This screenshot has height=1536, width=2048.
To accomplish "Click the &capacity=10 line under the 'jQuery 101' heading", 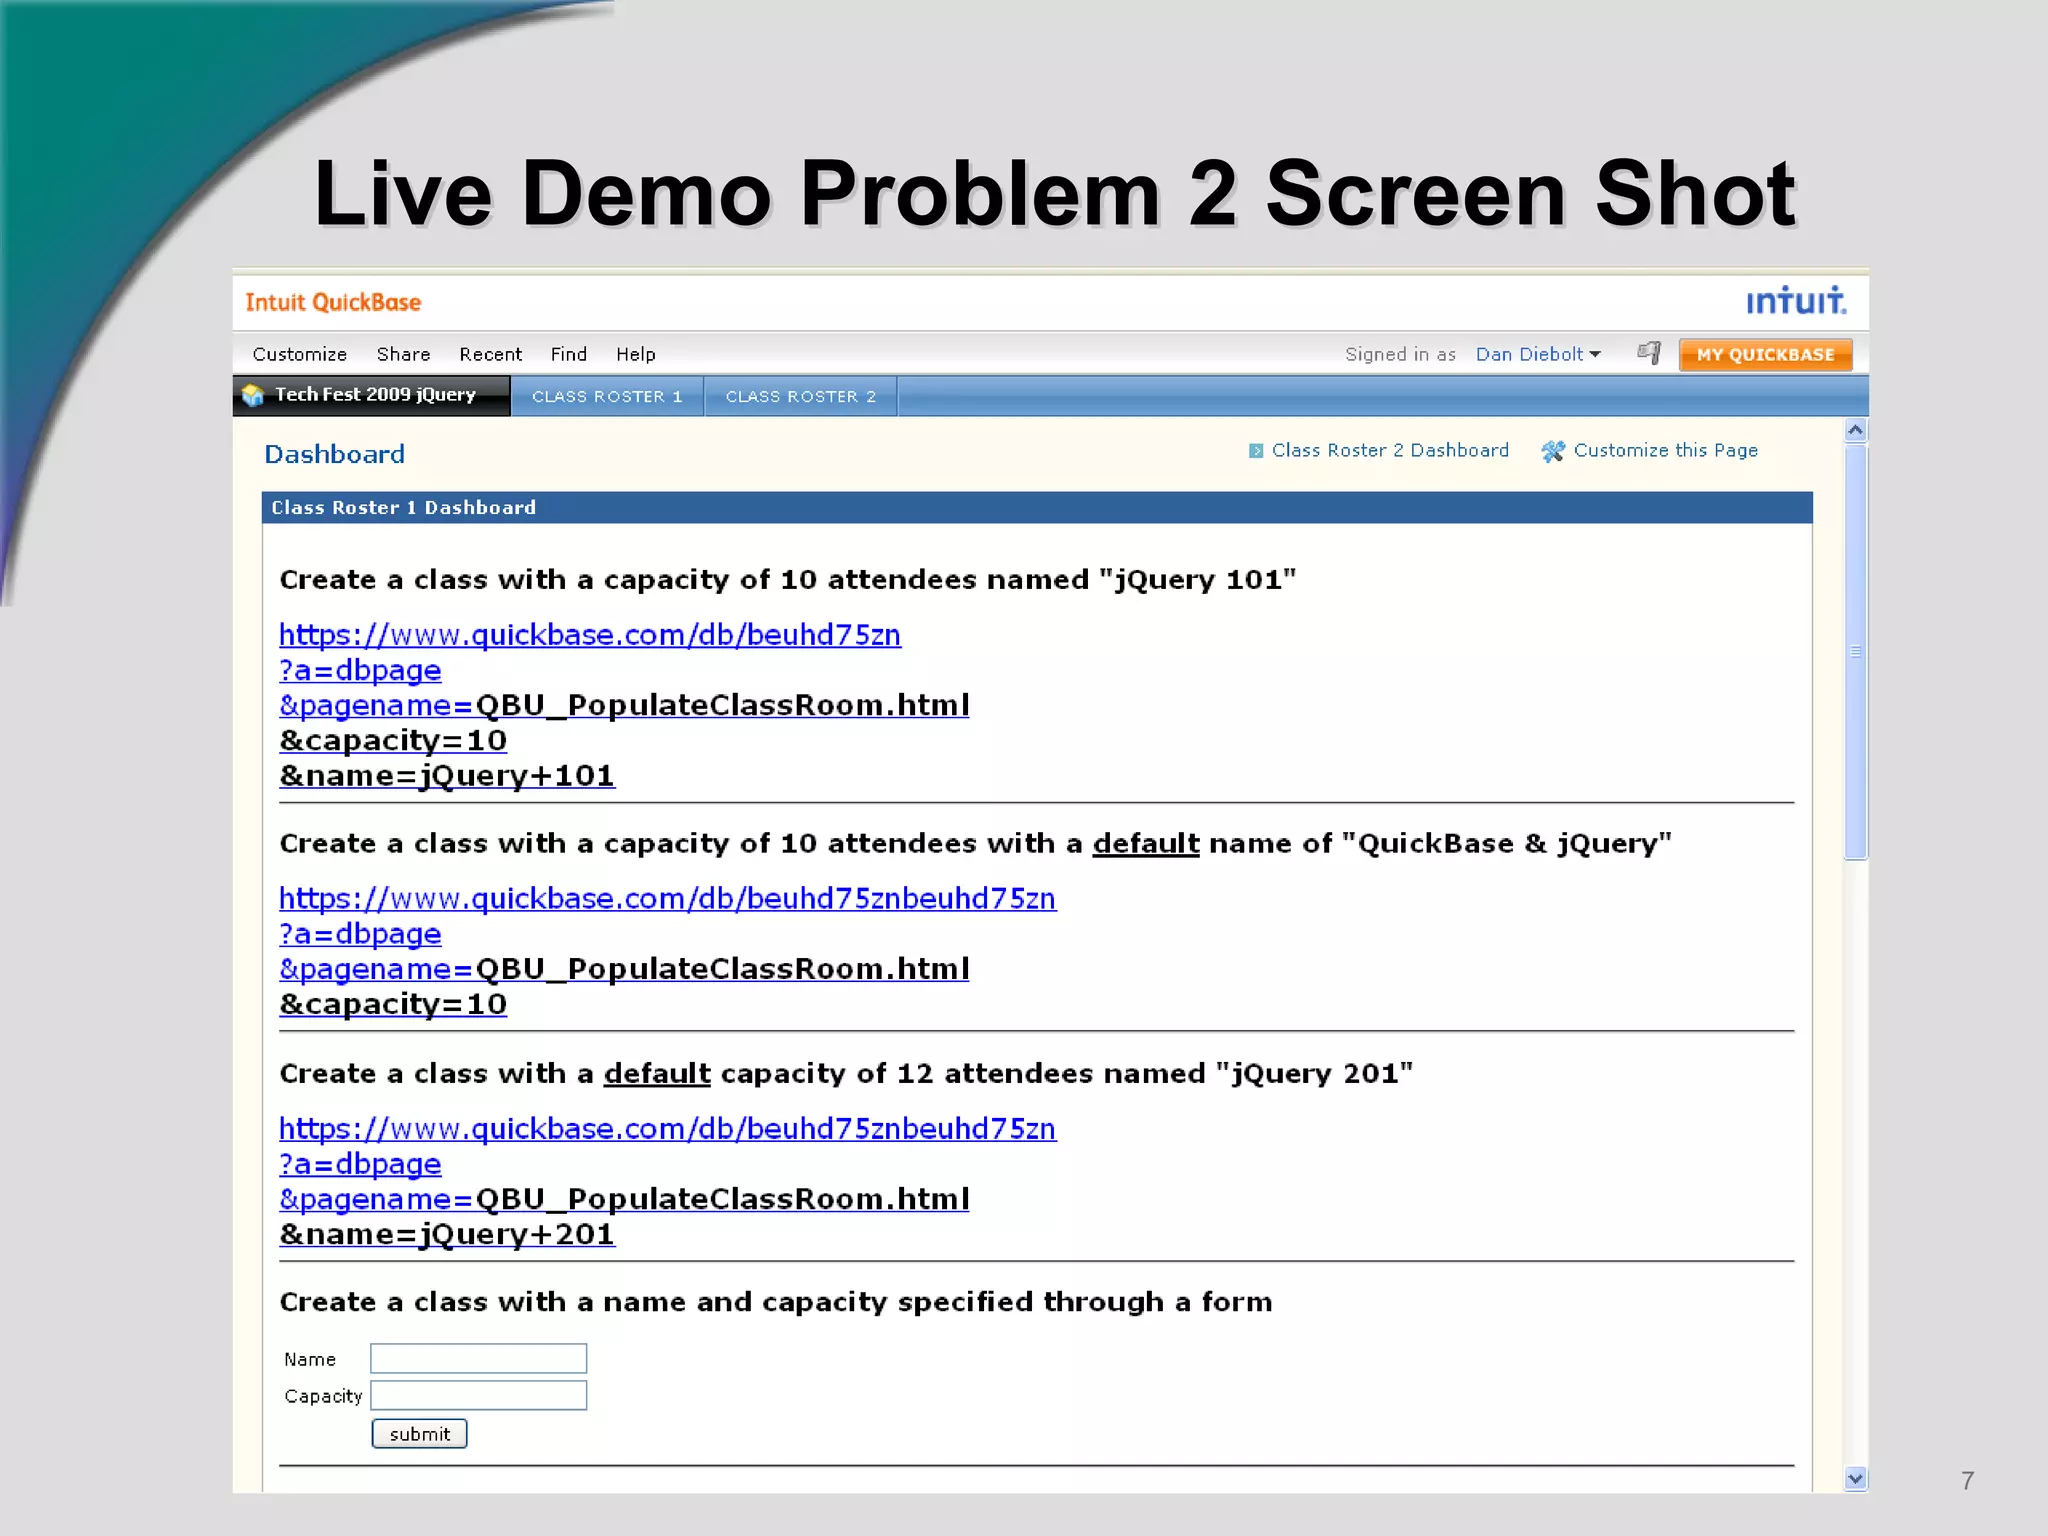I will [x=393, y=741].
